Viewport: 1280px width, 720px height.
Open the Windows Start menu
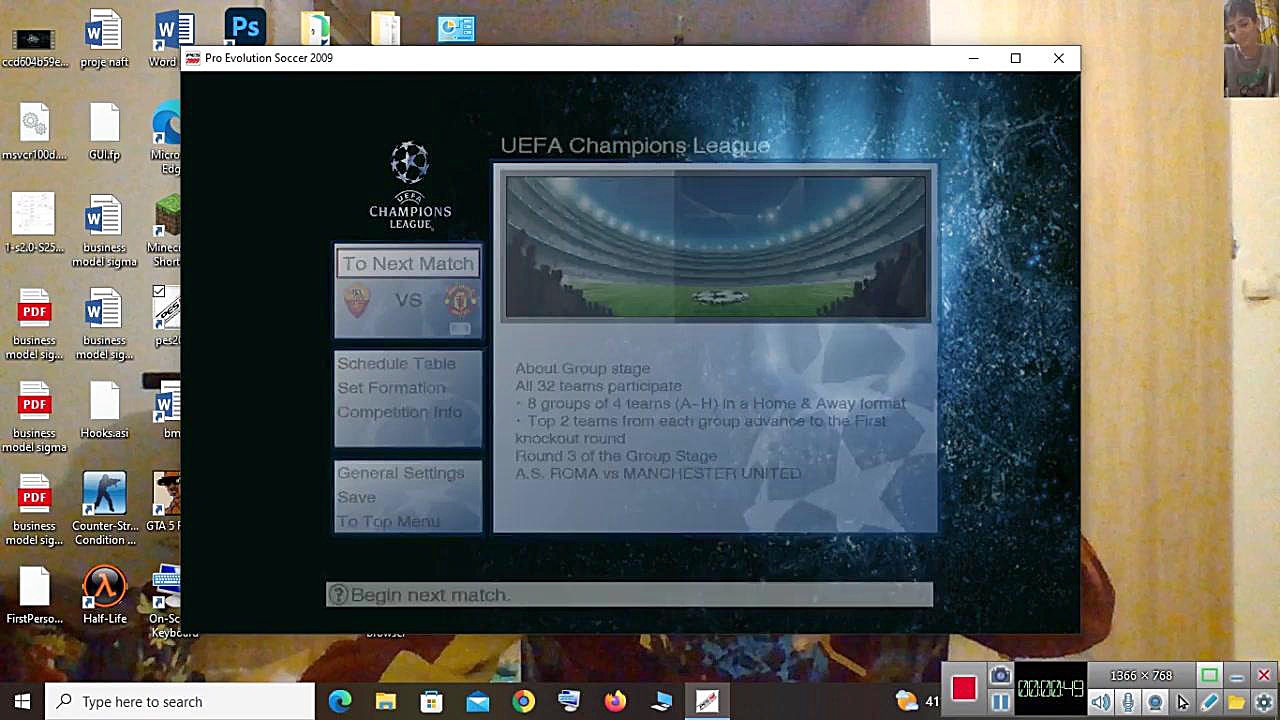[22, 701]
